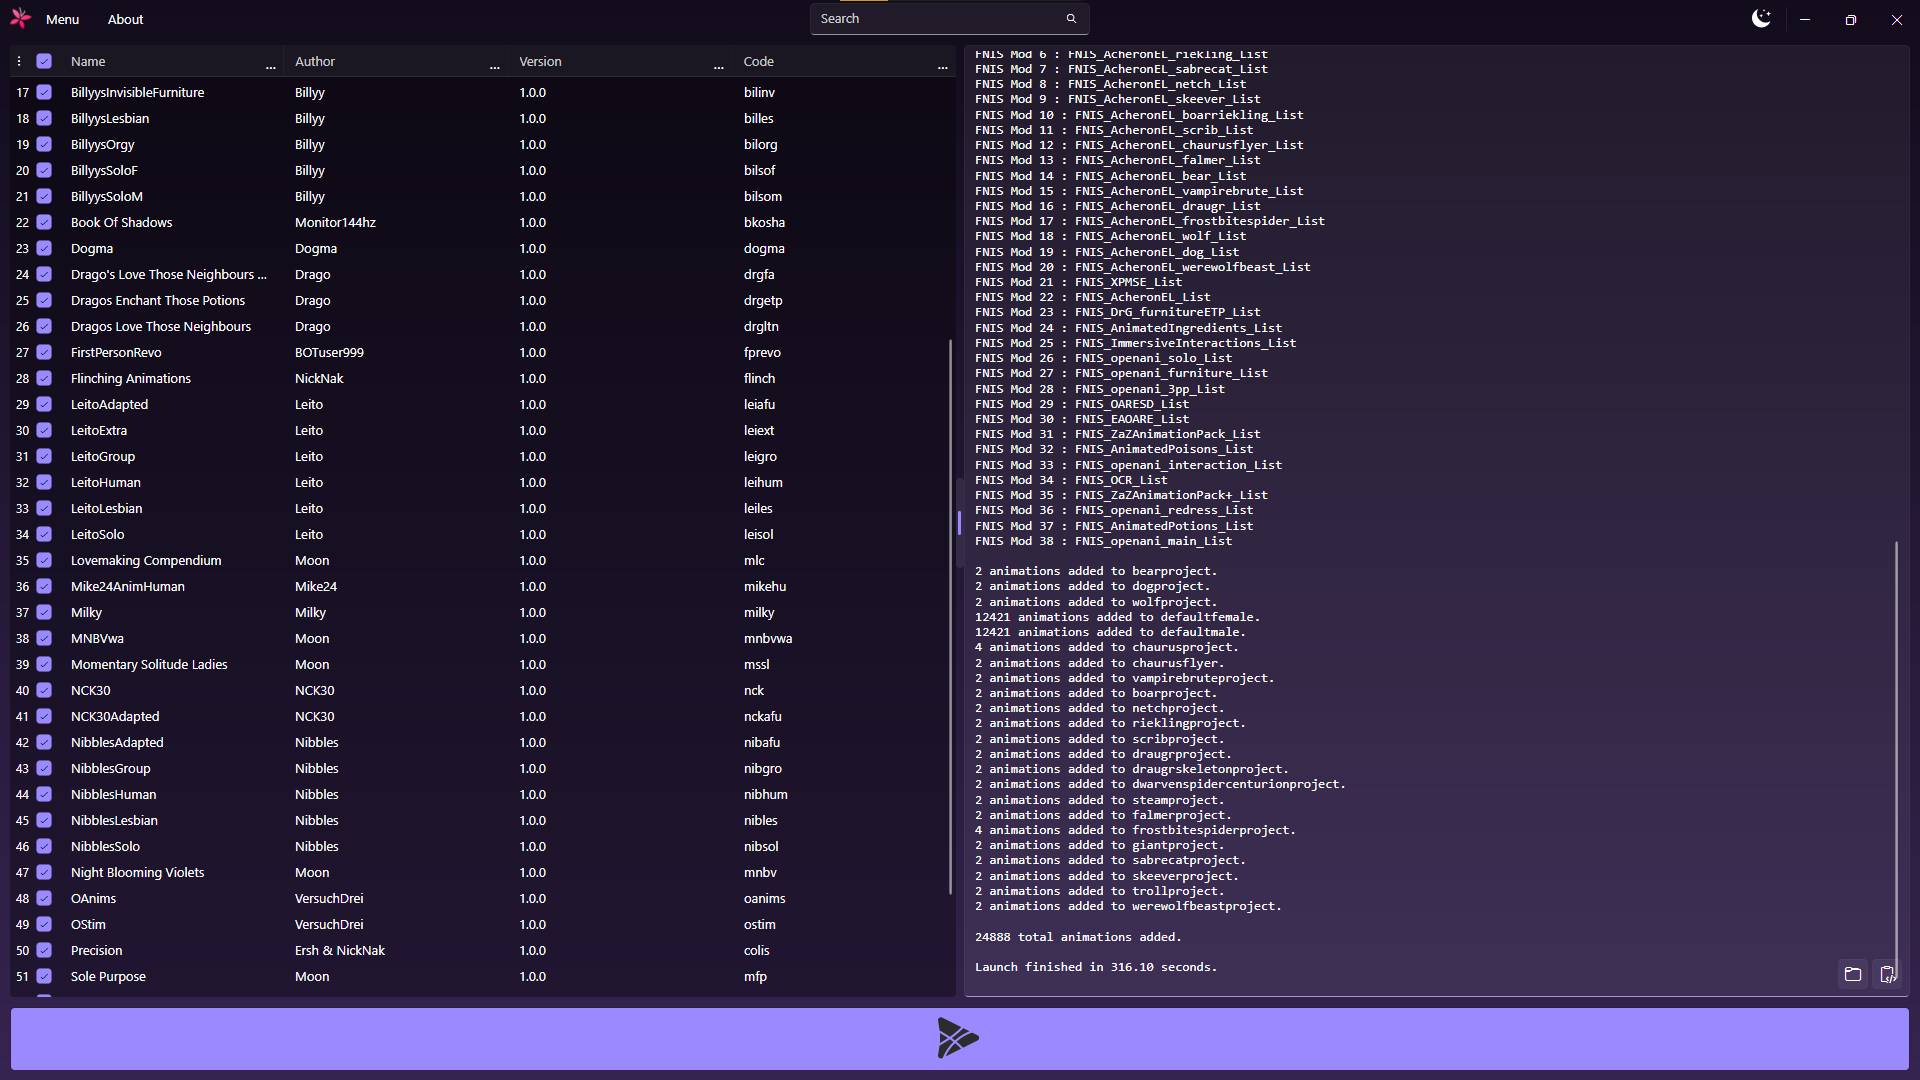Open the Menu item
1920x1080 pixels.
pos(62,19)
